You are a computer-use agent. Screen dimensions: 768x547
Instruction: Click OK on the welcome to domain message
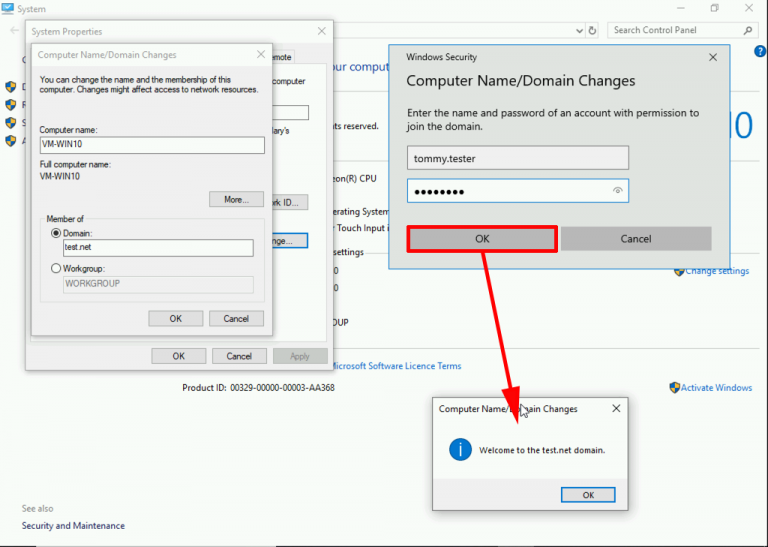587,495
